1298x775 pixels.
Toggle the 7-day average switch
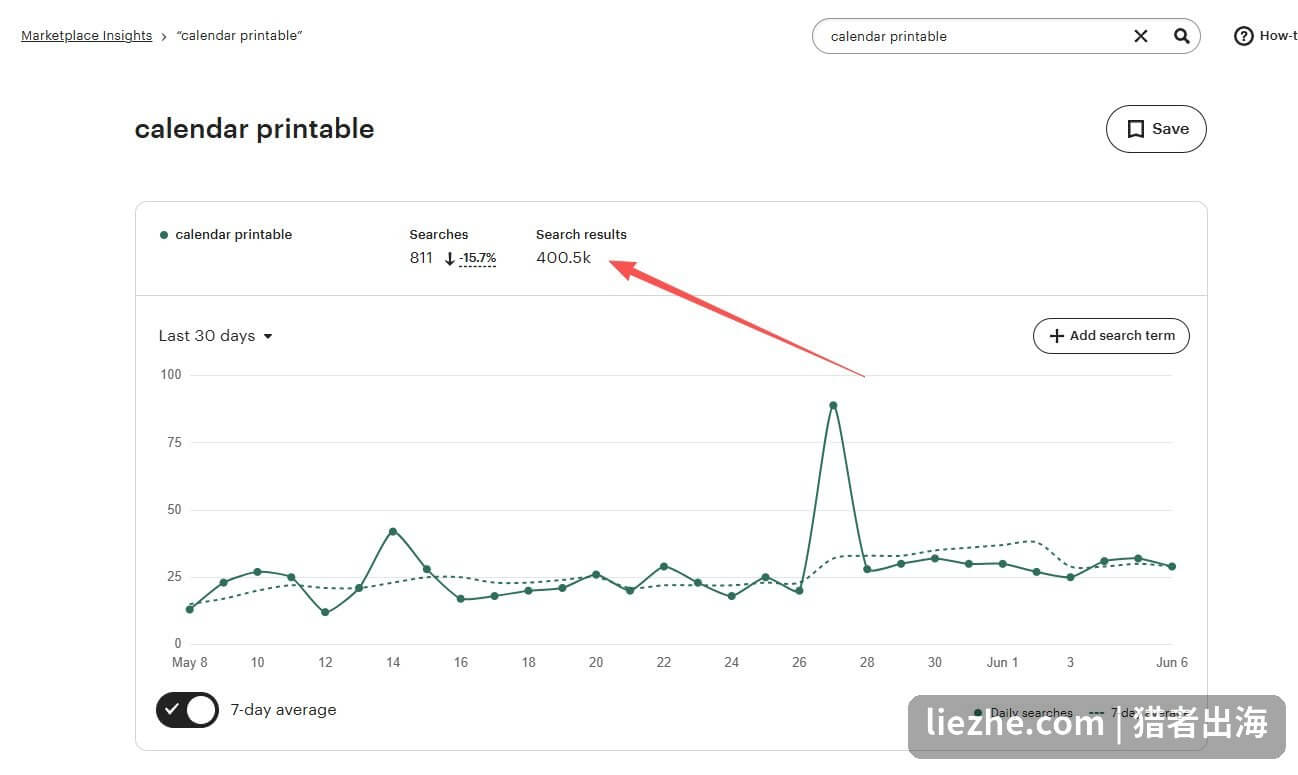[187, 710]
